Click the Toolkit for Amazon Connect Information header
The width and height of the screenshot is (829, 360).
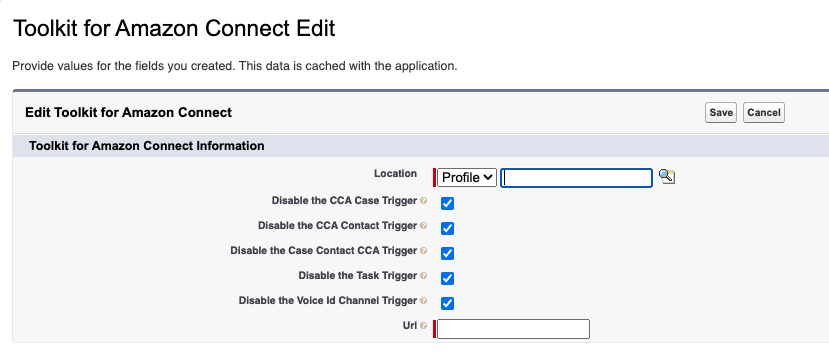pos(146,145)
